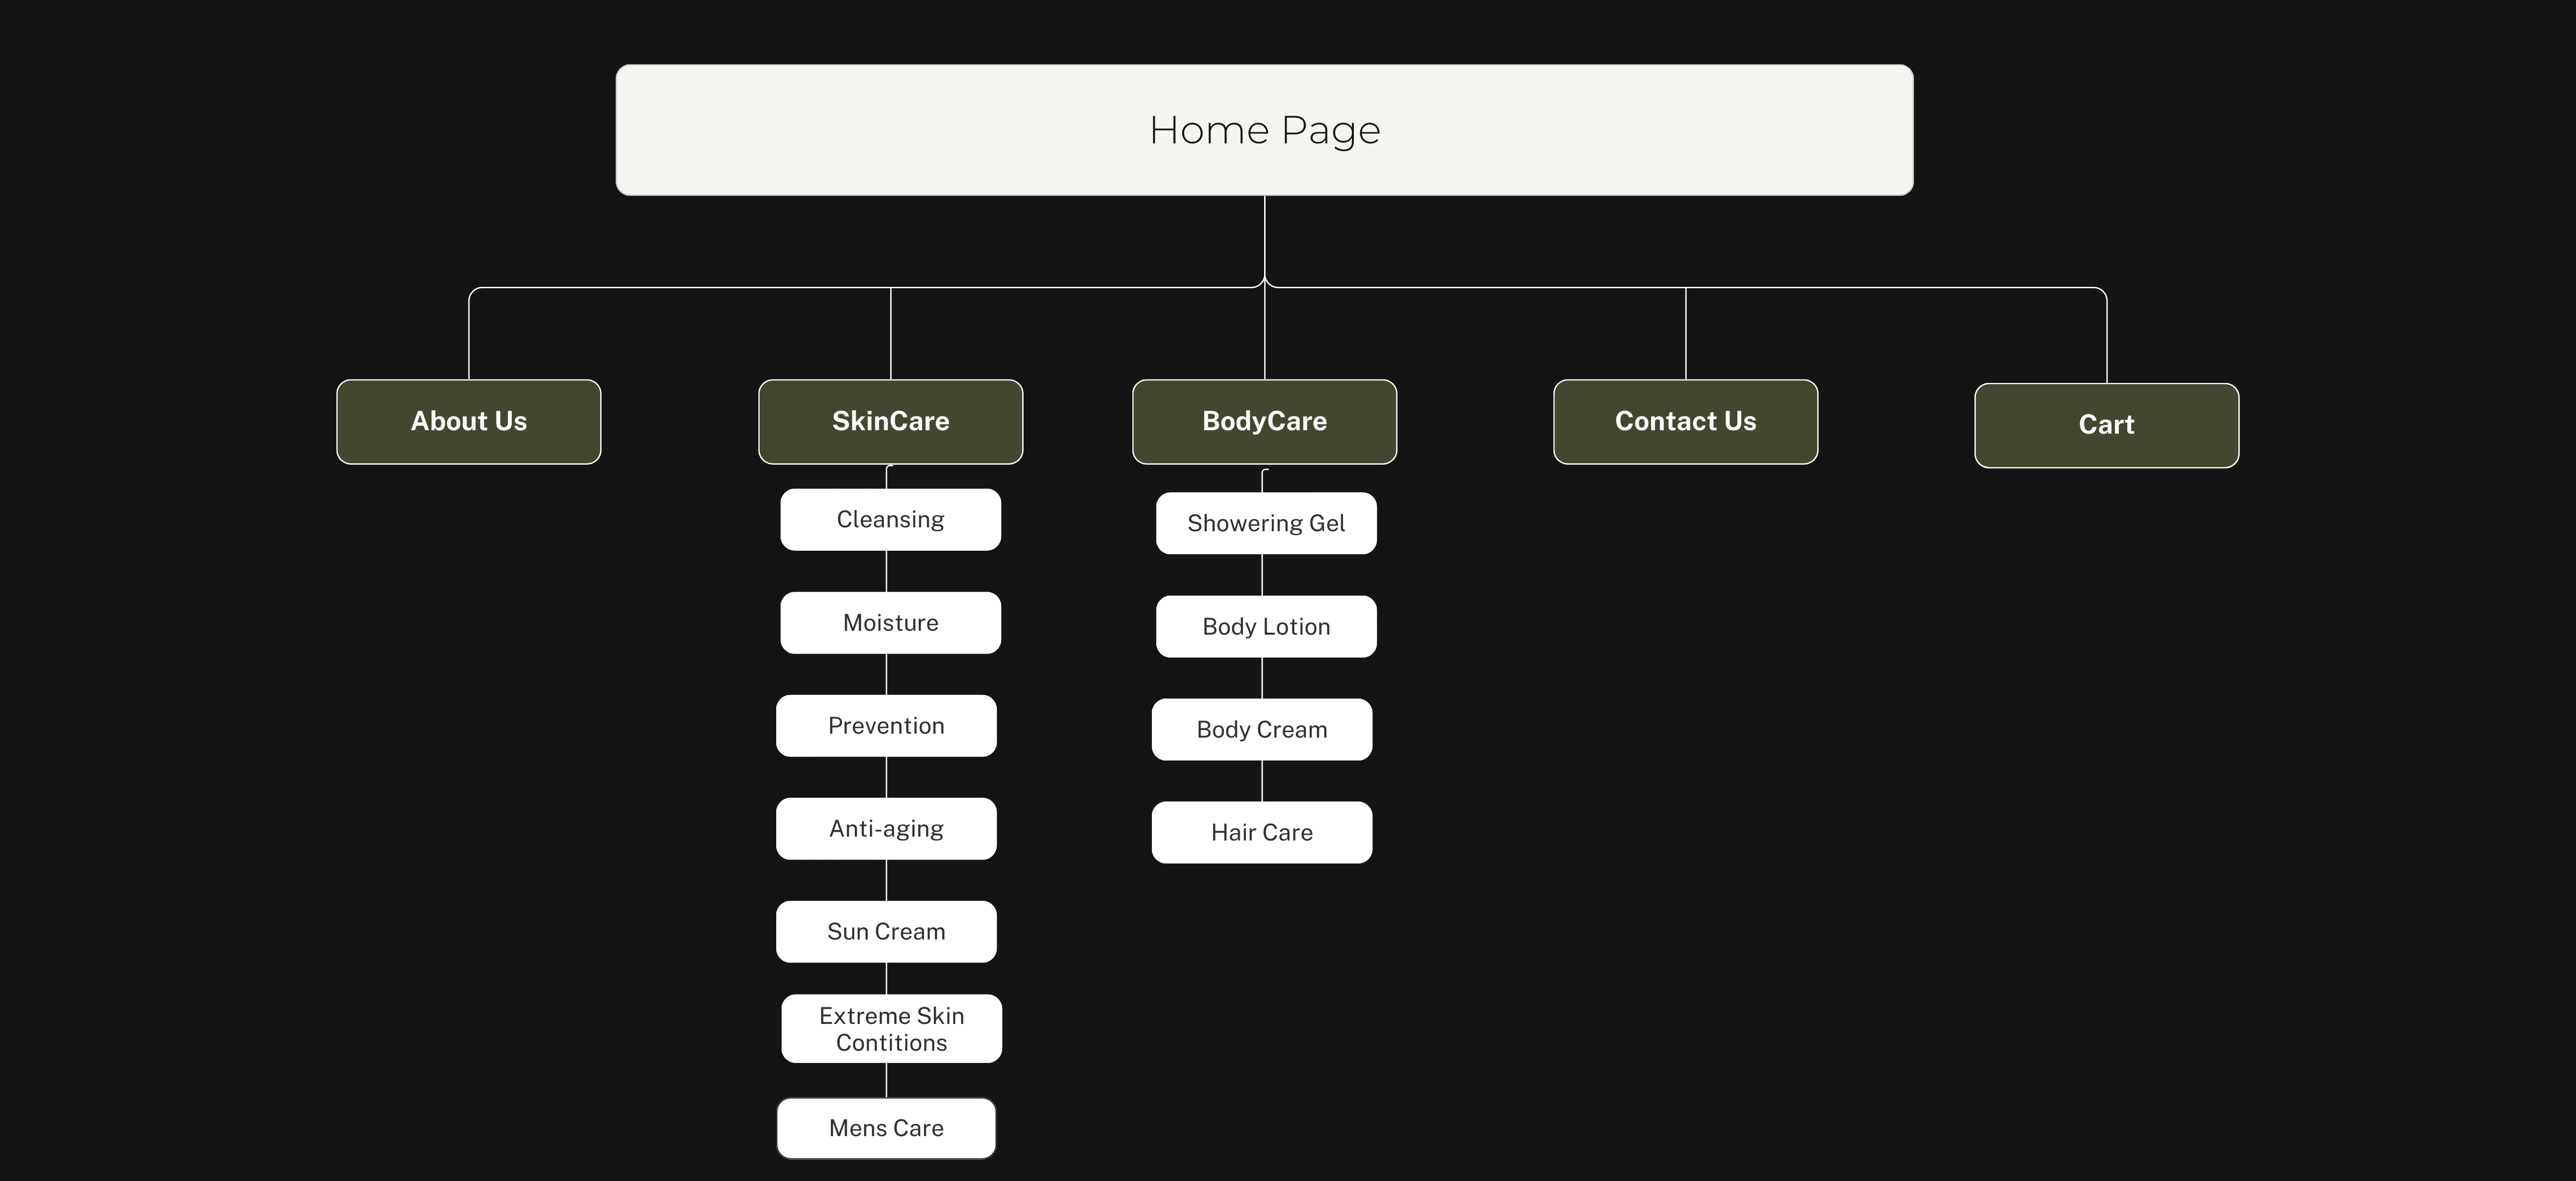Click vertical connector below Home Page
The image size is (2576, 1181).
point(1265,238)
